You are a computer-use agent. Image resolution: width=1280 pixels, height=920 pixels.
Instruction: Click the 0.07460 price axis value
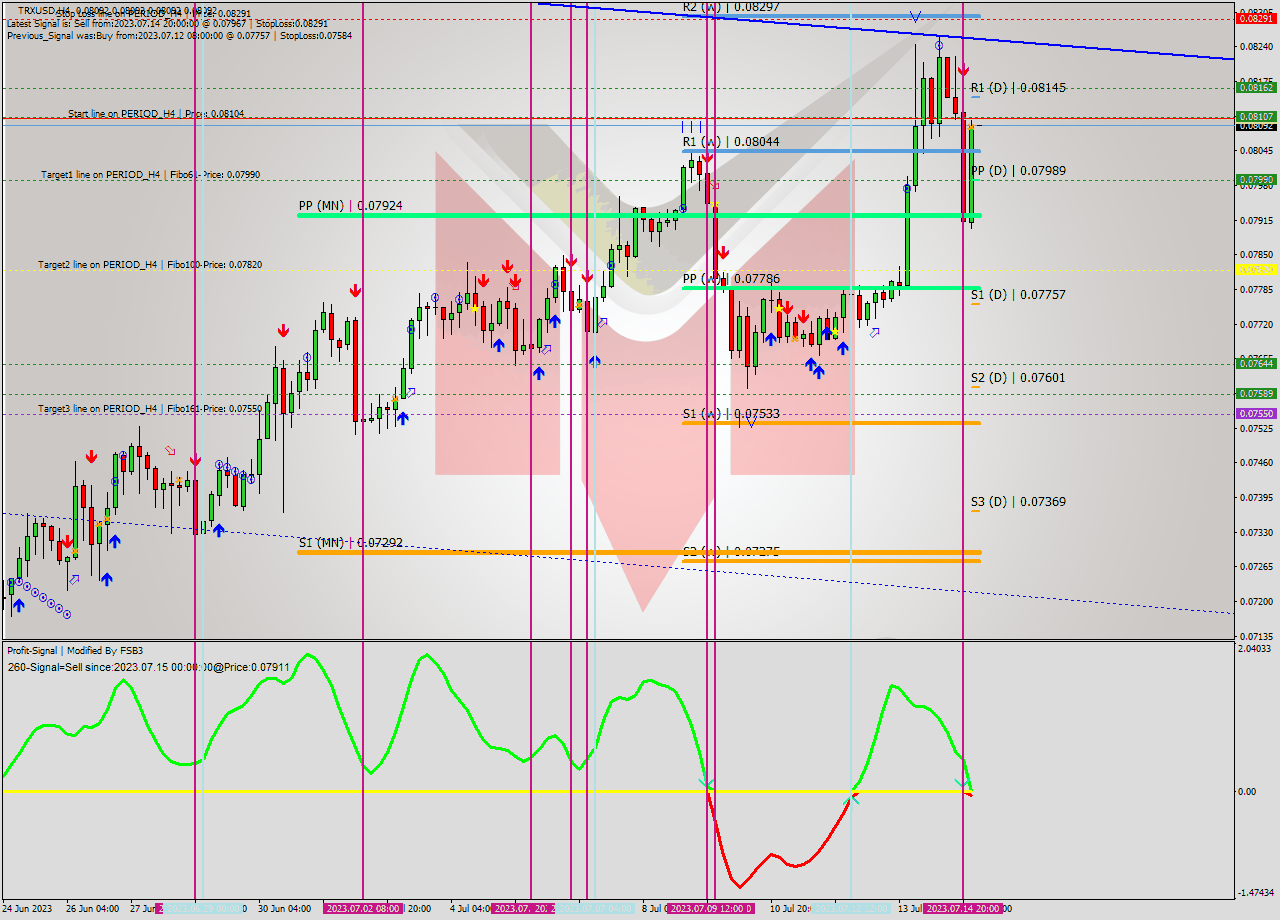tap(1255, 463)
